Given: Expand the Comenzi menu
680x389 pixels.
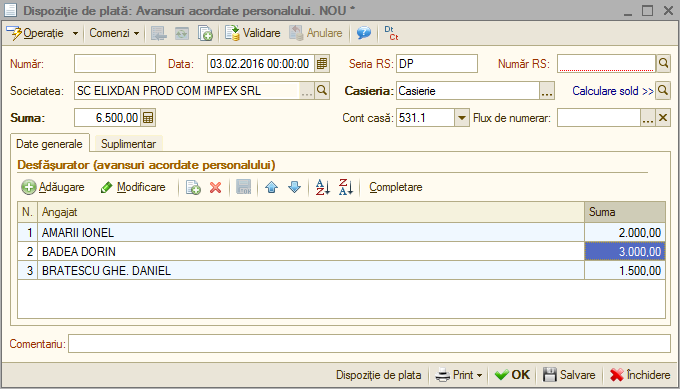Looking at the screenshot, I should (114, 33).
